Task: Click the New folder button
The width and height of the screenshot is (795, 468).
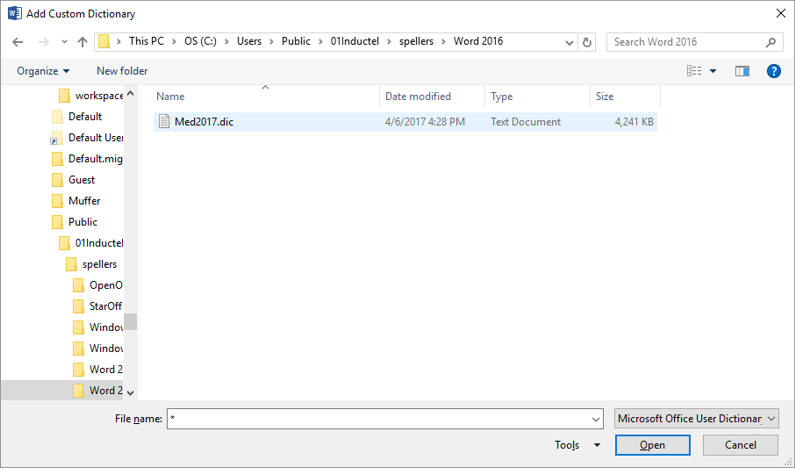Action: click(x=122, y=71)
